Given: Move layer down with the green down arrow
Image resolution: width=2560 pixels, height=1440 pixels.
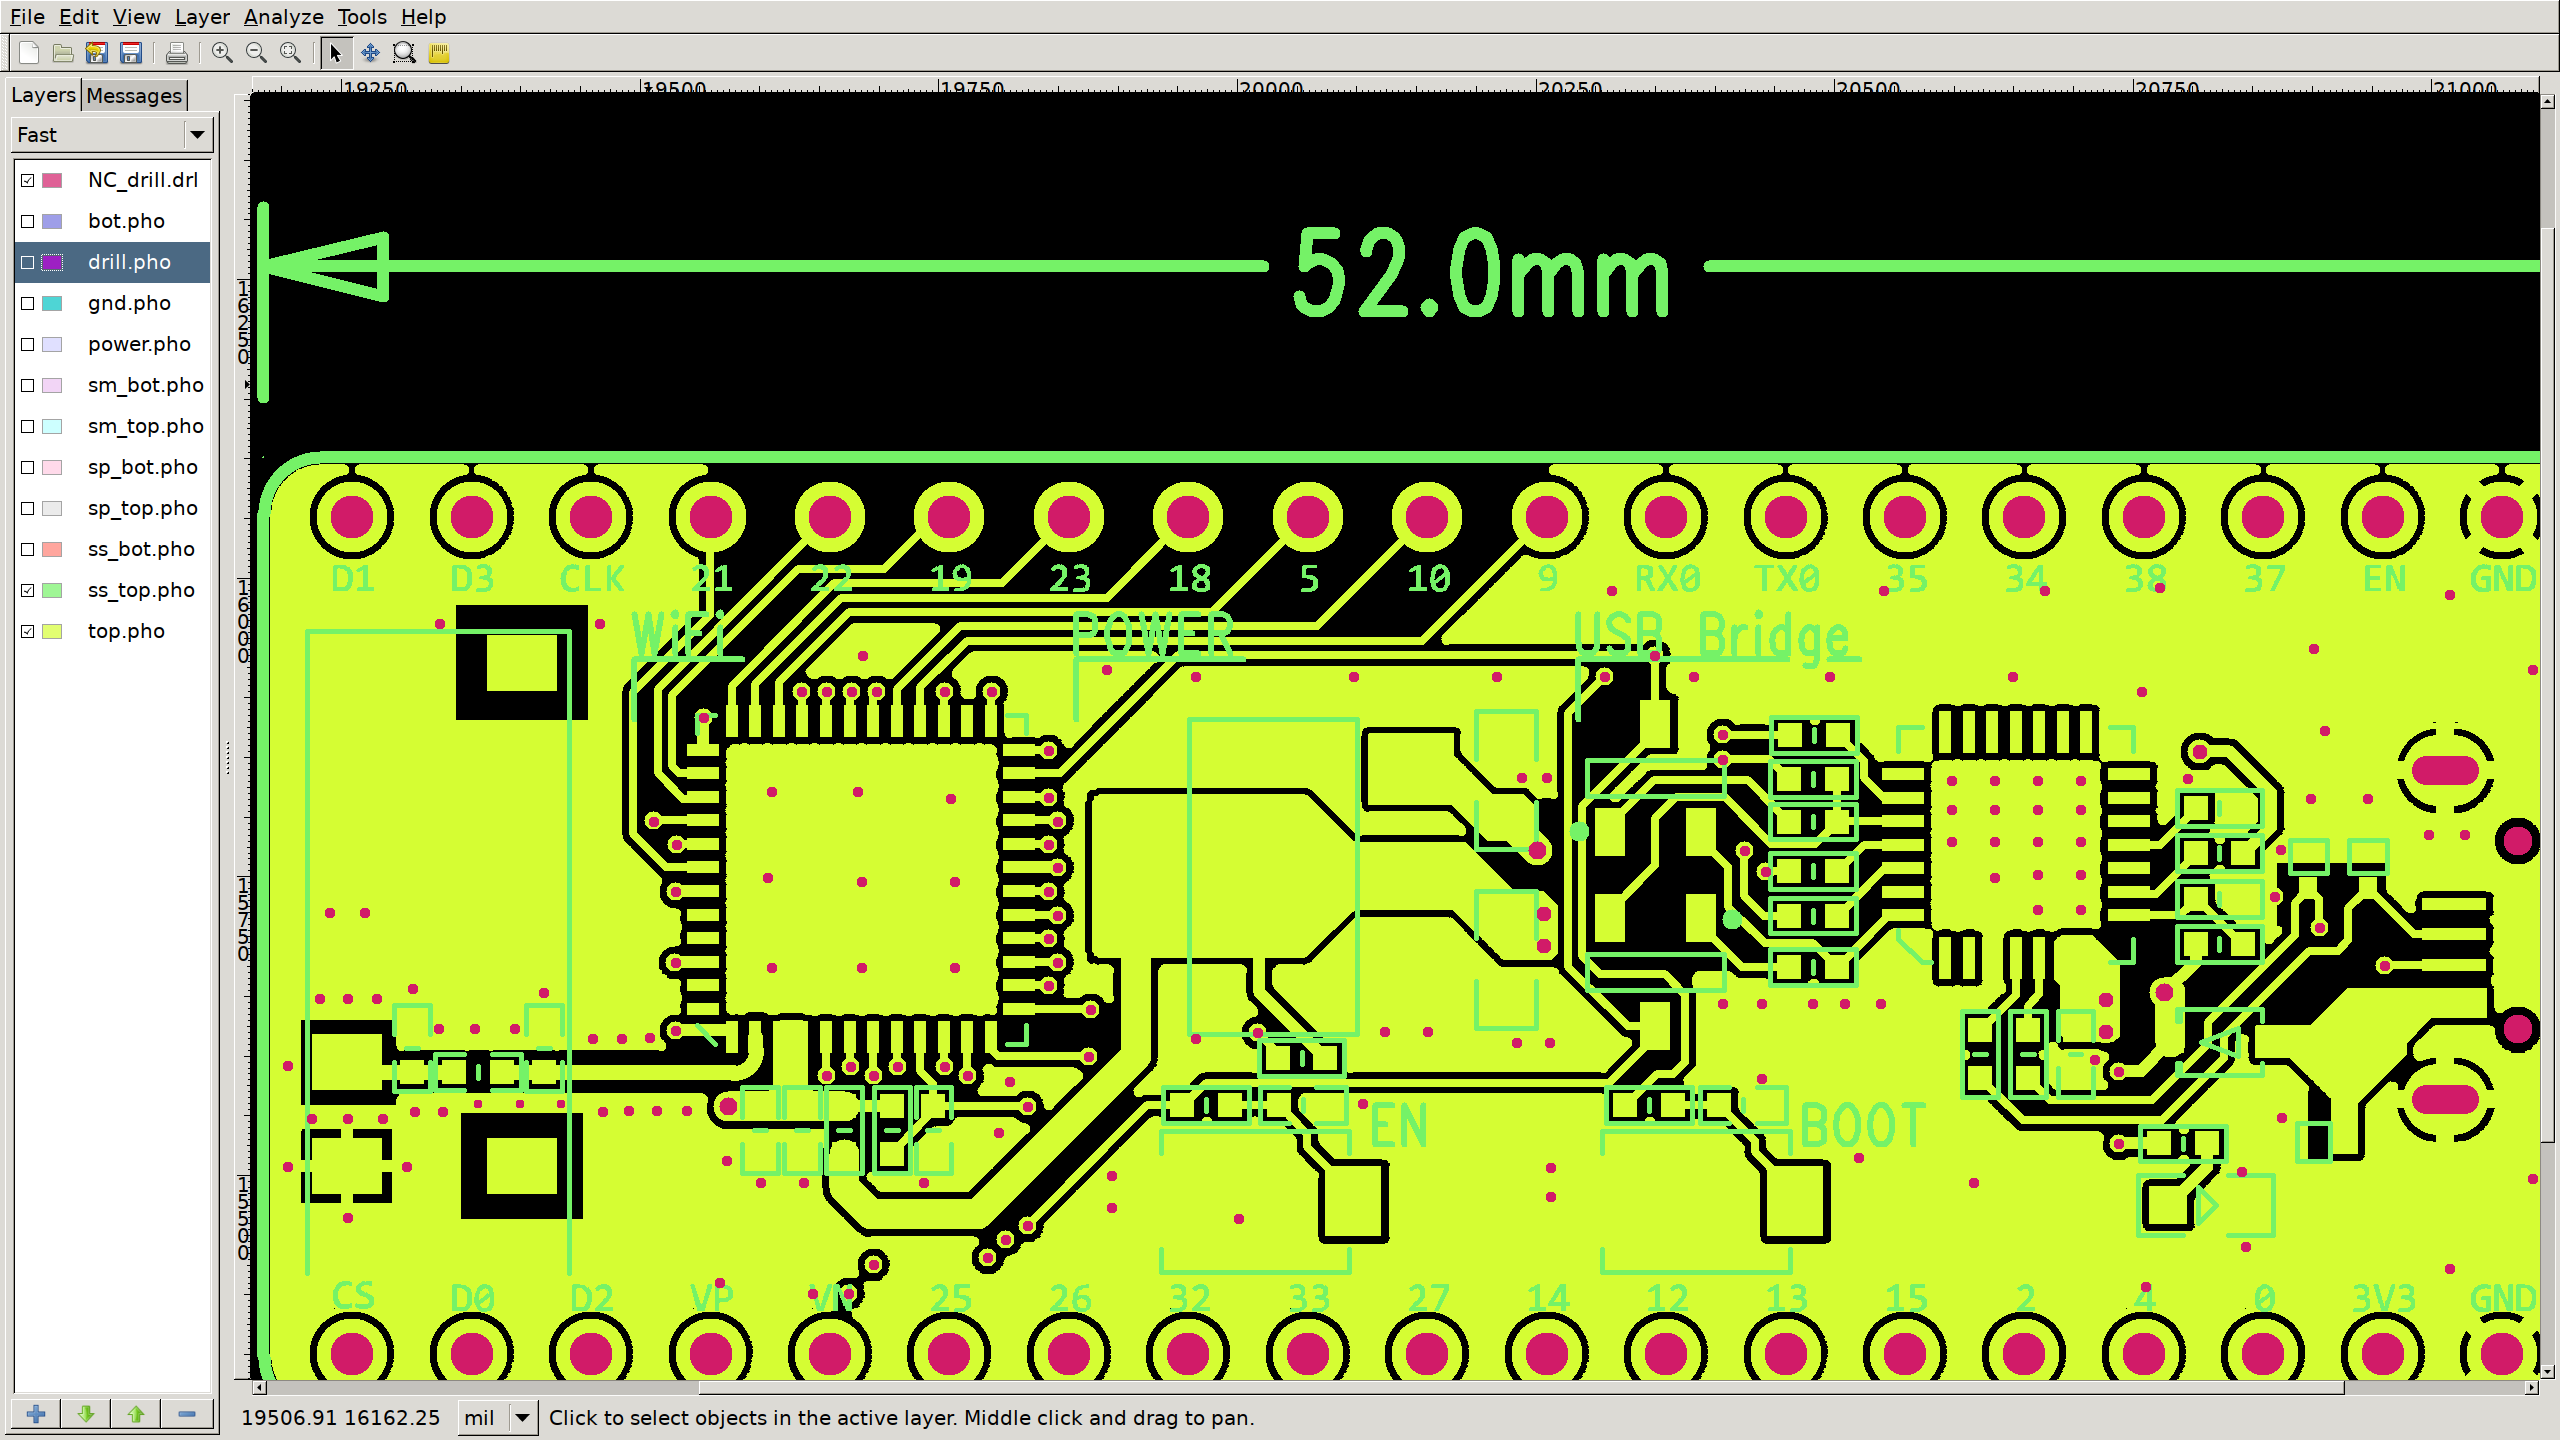Looking at the screenshot, I should 86,1413.
